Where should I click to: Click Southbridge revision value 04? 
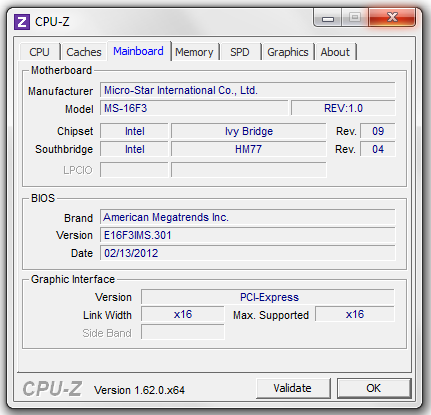378,149
